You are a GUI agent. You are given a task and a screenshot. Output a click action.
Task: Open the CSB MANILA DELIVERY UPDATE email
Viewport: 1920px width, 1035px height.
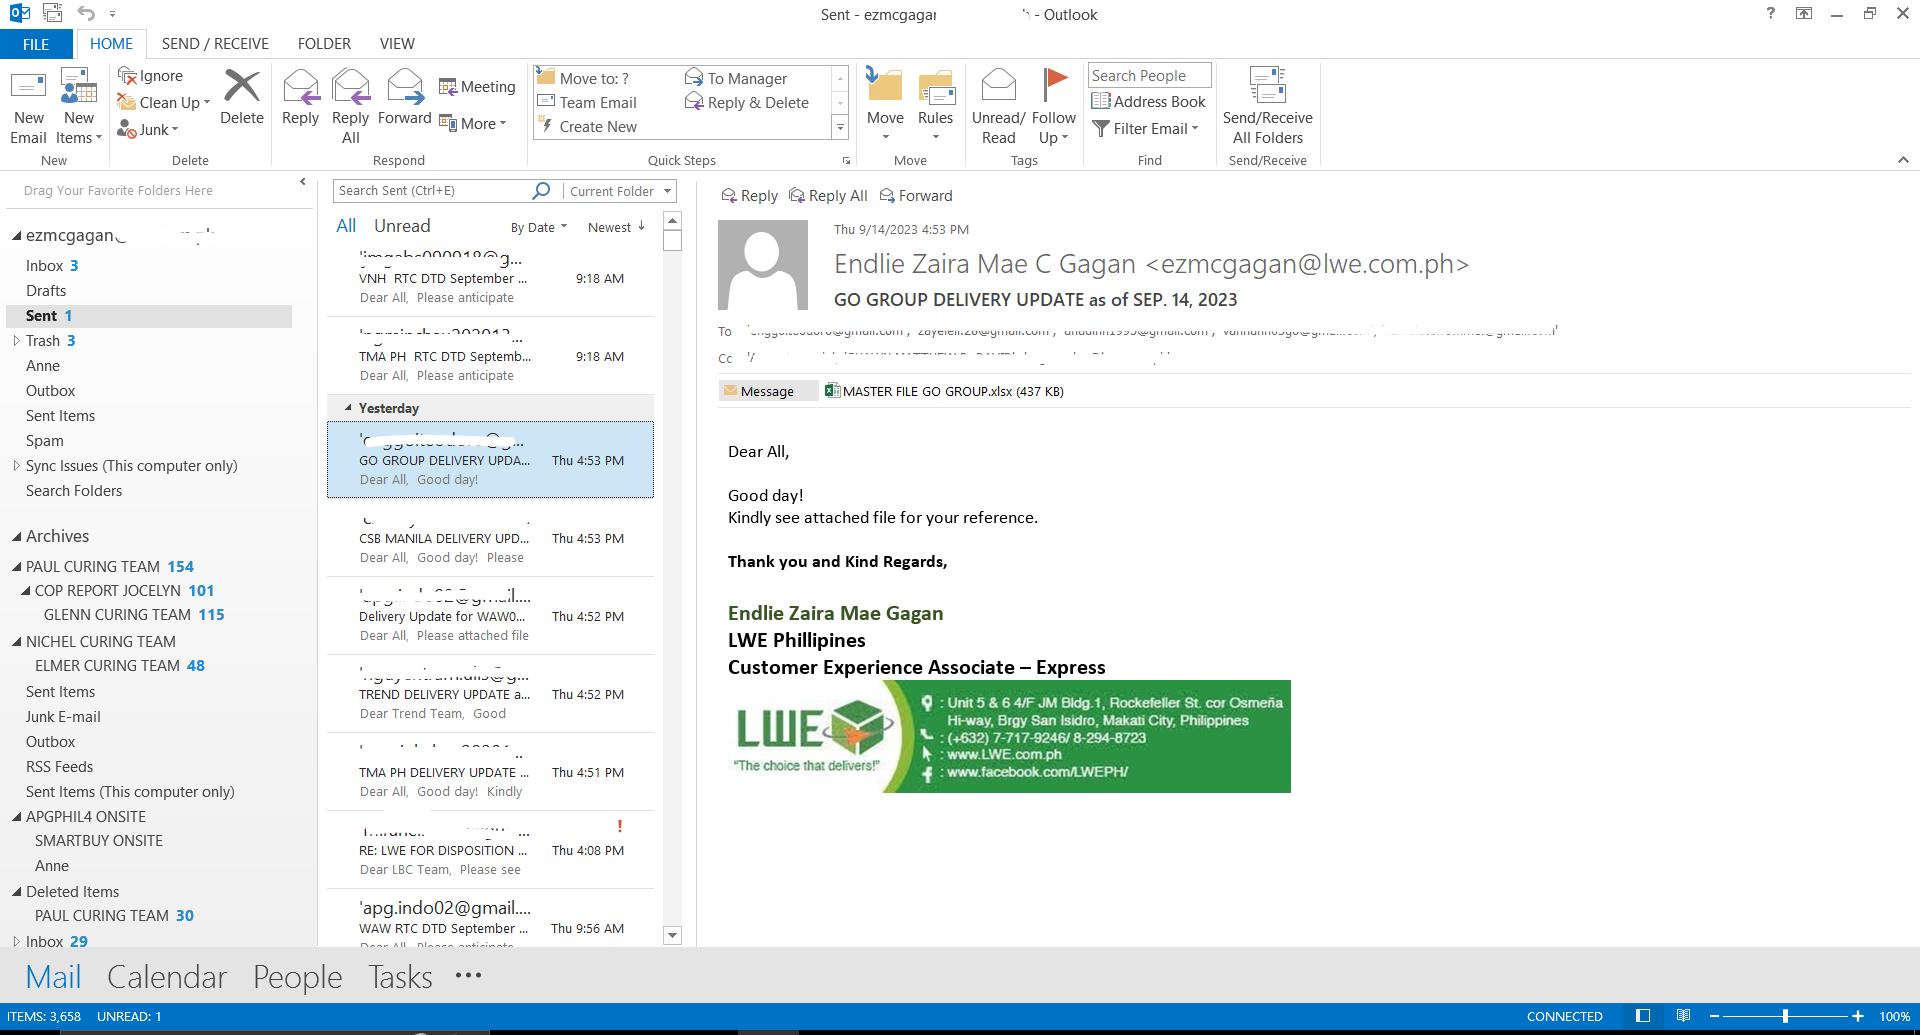[490, 538]
